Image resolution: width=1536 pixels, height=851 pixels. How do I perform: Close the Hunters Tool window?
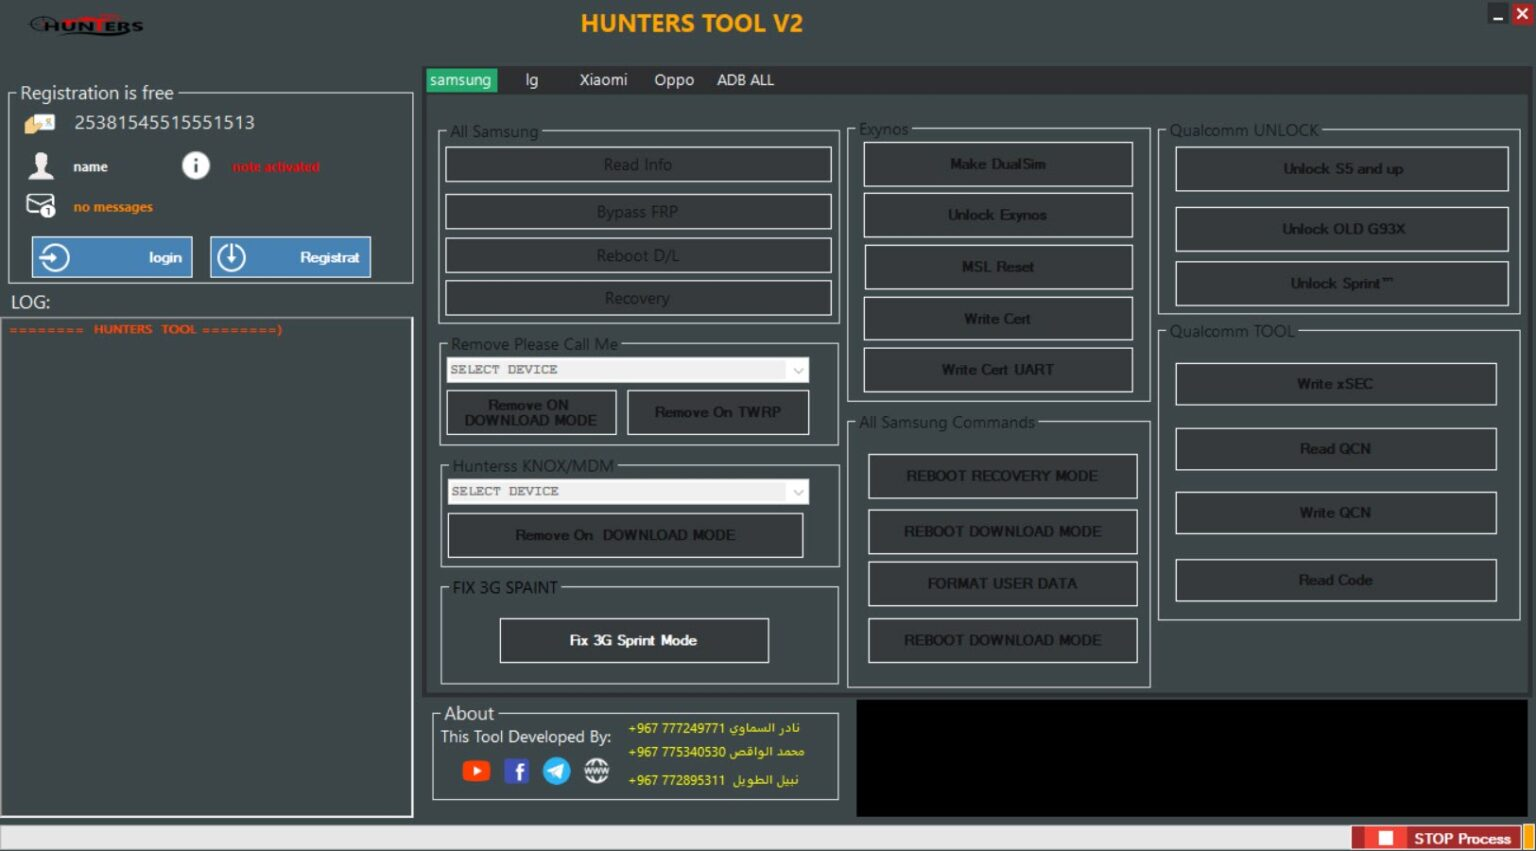[1522, 14]
